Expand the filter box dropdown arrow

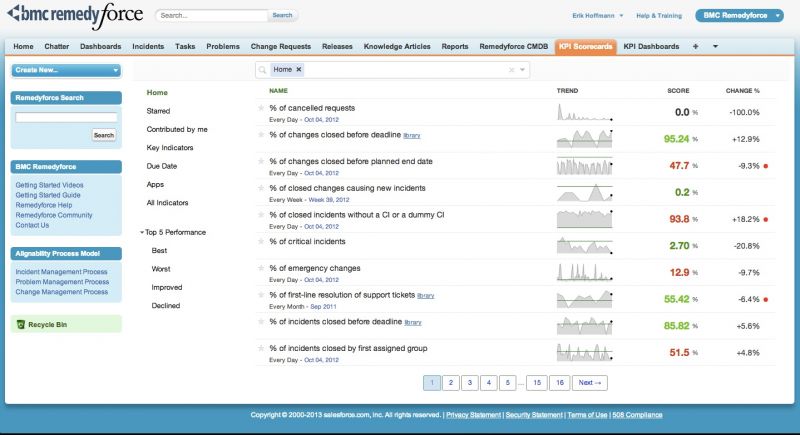coord(522,70)
